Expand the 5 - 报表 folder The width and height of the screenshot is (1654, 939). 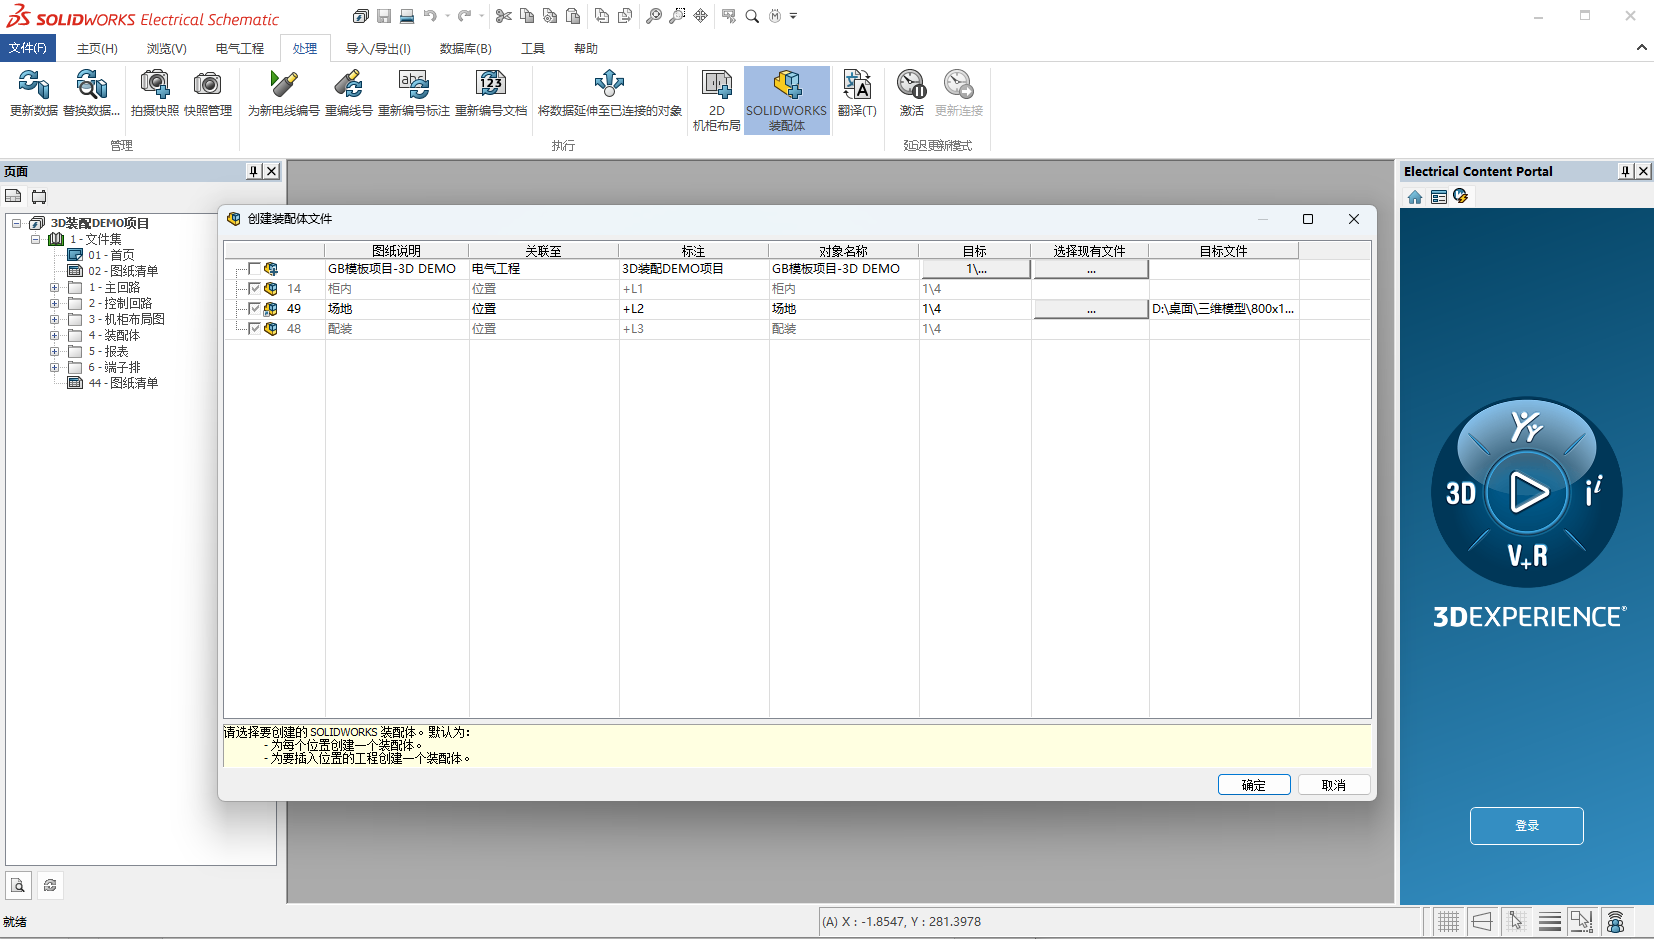55,351
